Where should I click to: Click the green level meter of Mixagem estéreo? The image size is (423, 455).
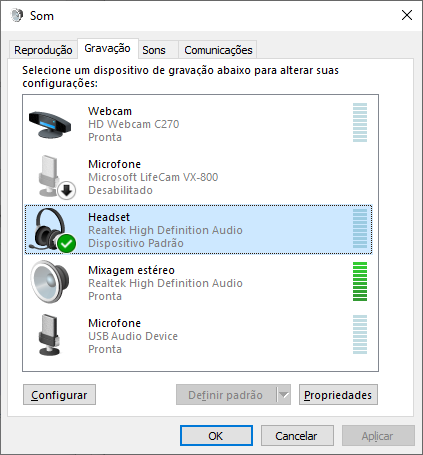coord(360,282)
